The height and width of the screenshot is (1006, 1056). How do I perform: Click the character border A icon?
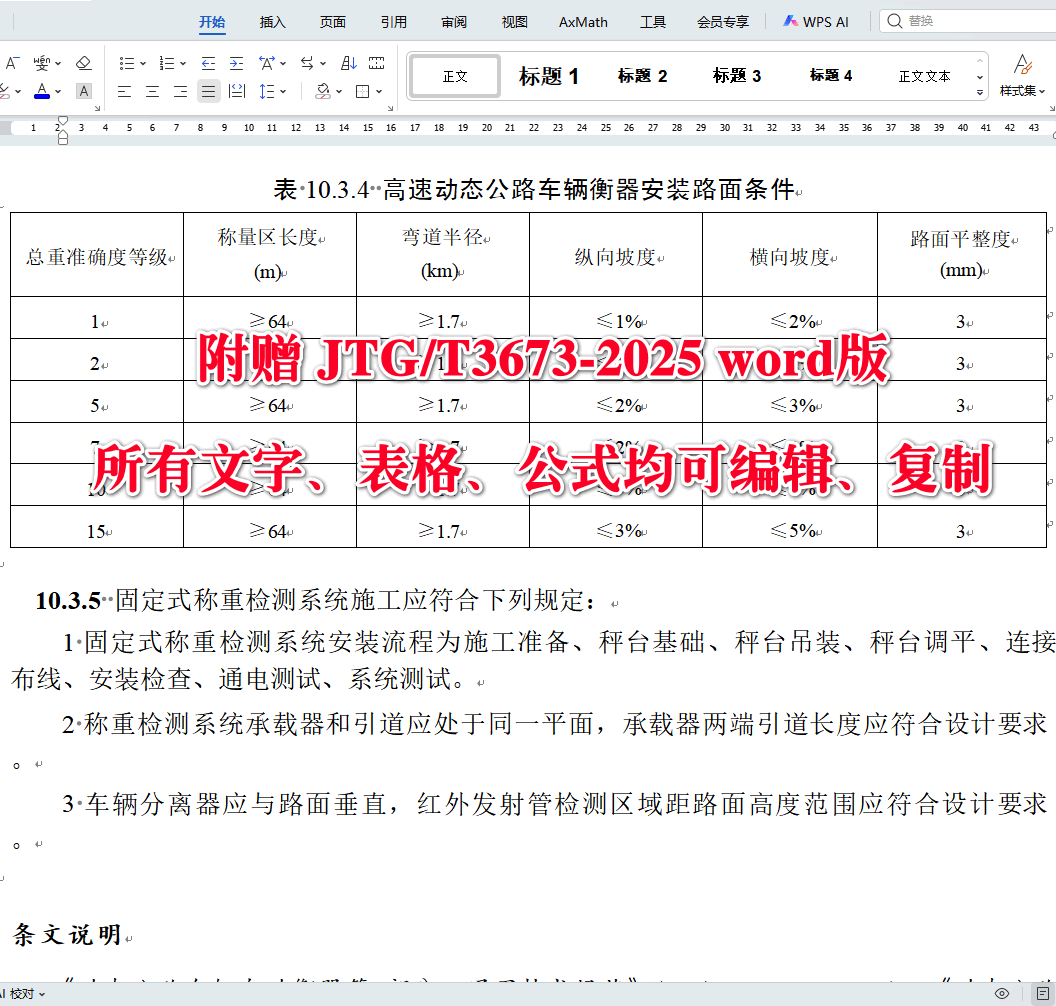(84, 91)
